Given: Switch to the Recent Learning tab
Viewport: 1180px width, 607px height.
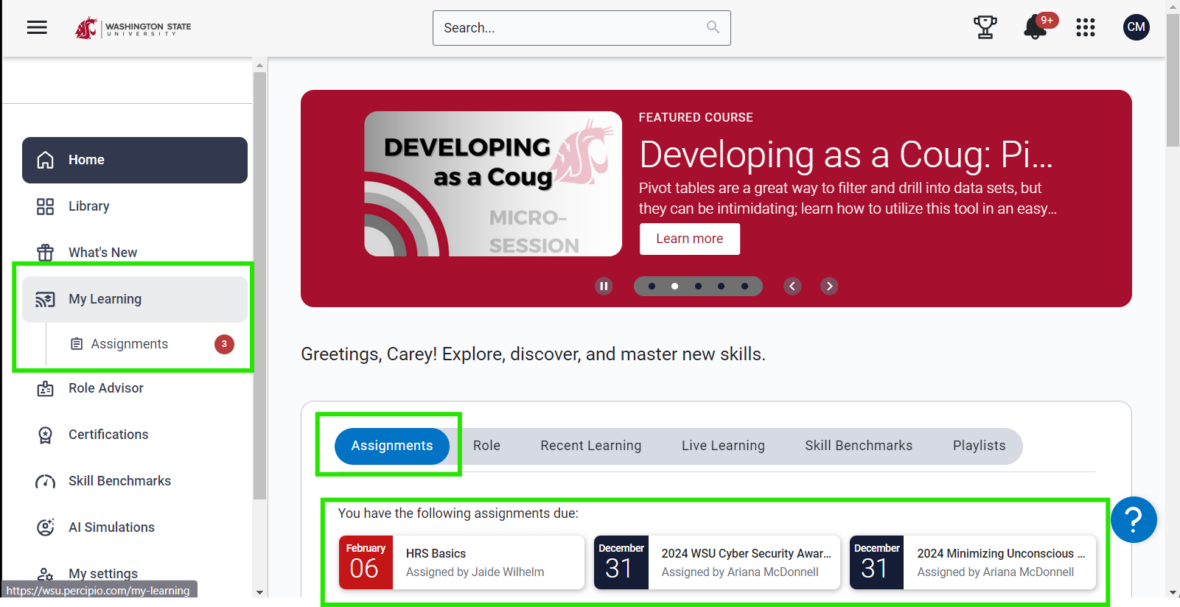Looking at the screenshot, I should pos(590,446).
